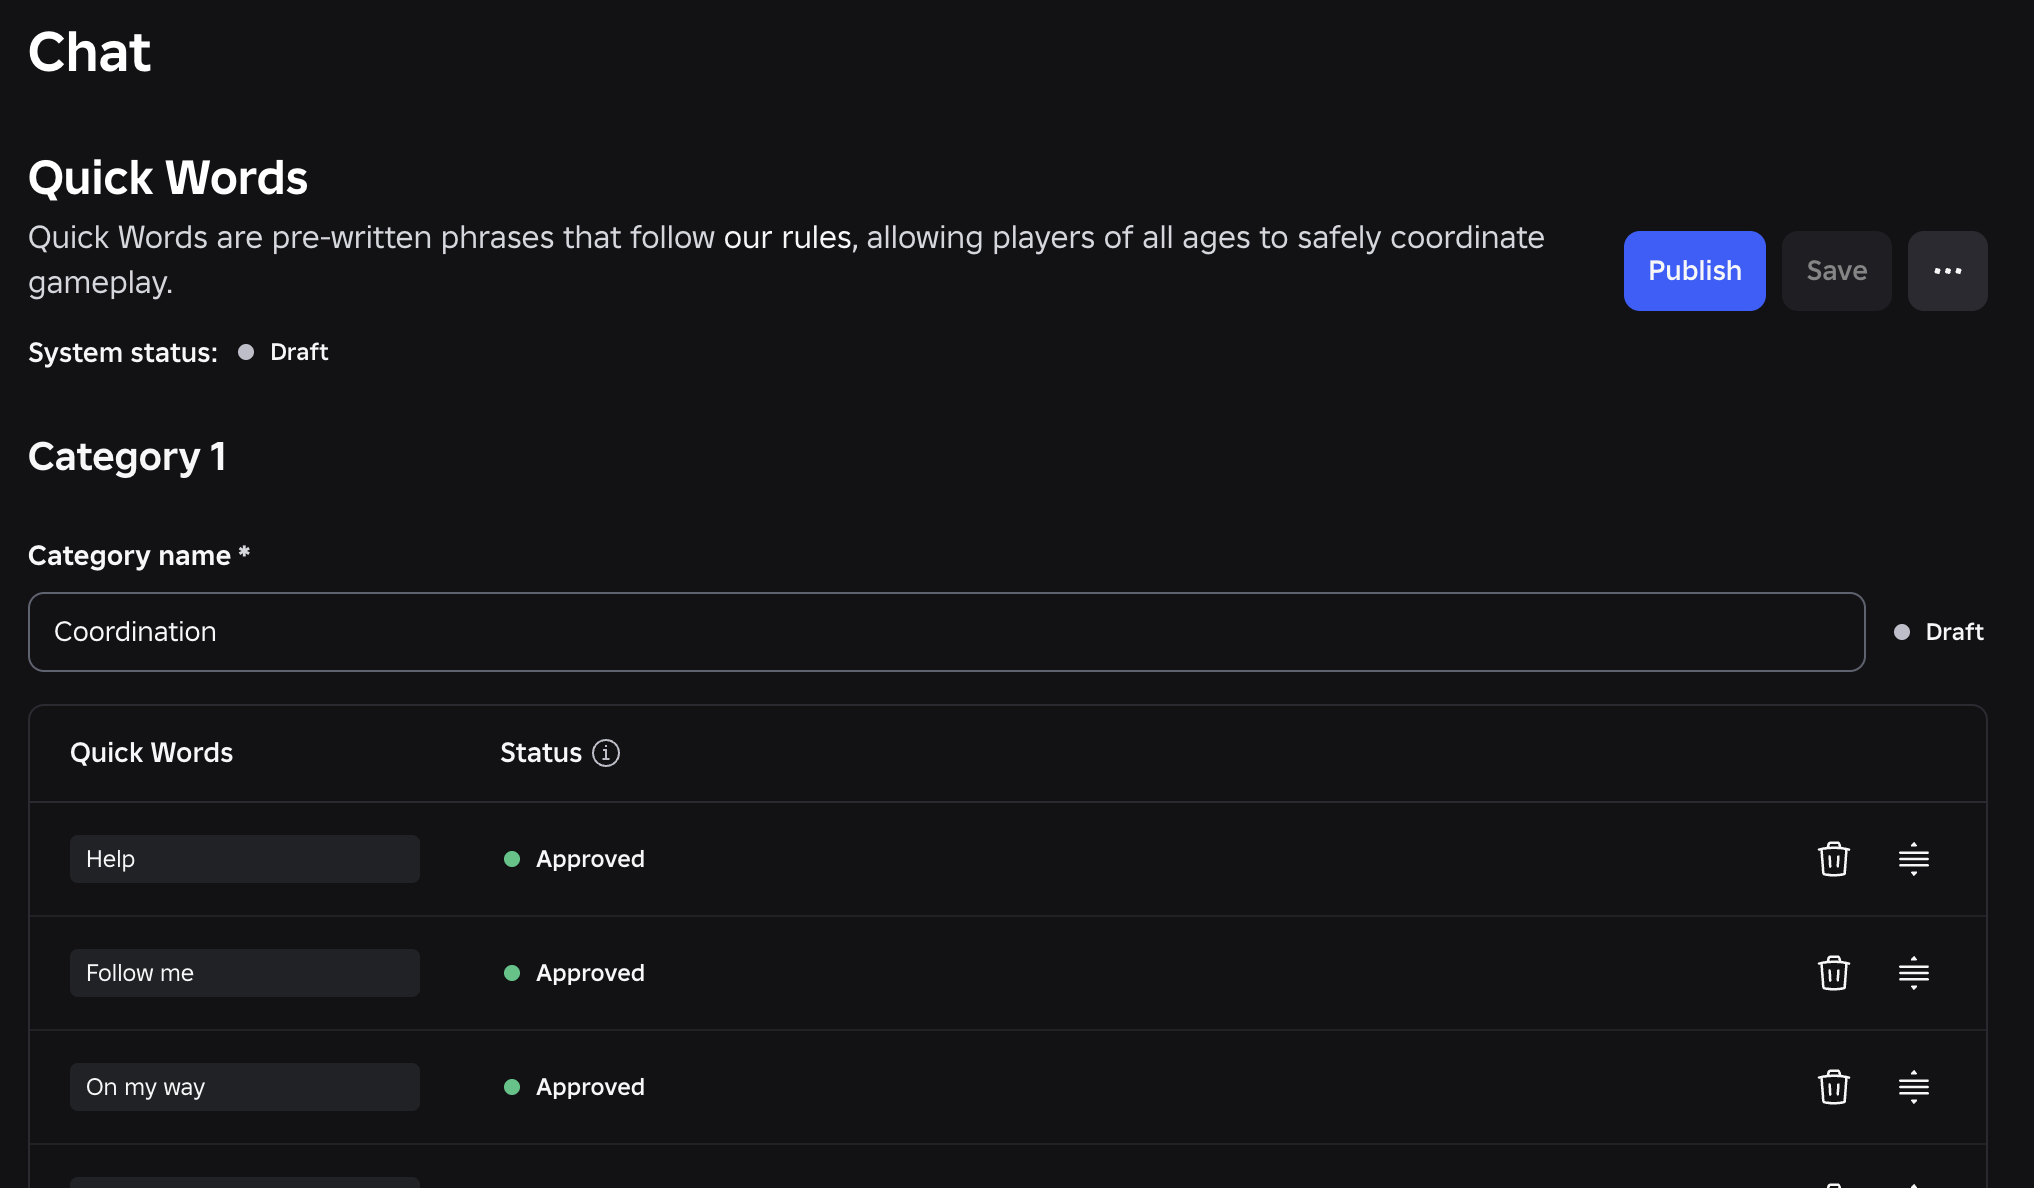Open the three-dot more options menu
The width and height of the screenshot is (2034, 1188).
[x=1947, y=271]
